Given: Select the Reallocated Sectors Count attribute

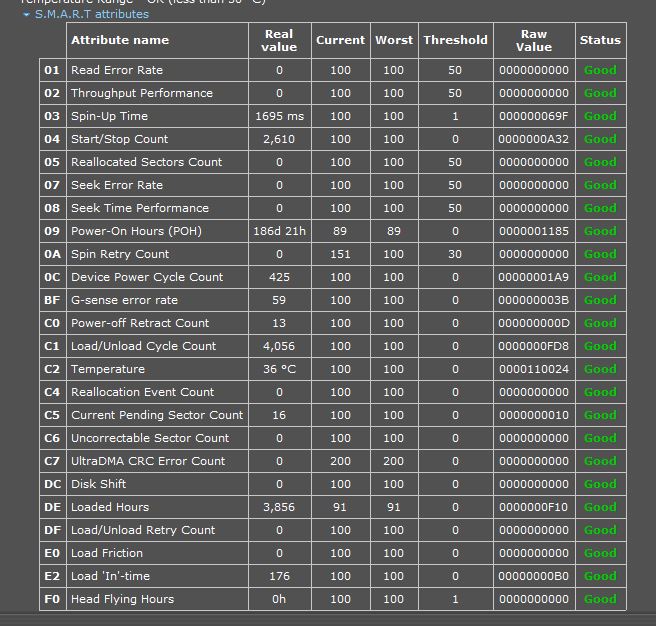Looking at the screenshot, I should [146, 162].
